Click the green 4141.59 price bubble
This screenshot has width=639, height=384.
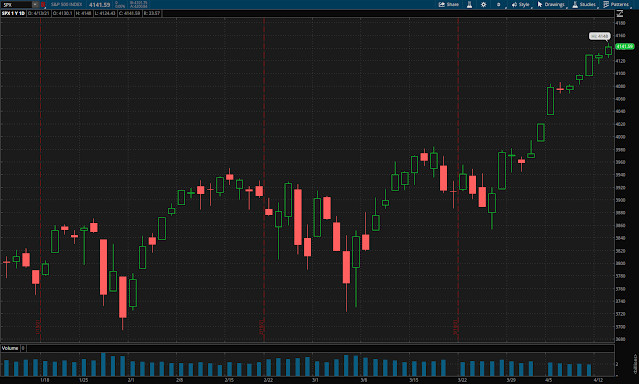click(624, 46)
